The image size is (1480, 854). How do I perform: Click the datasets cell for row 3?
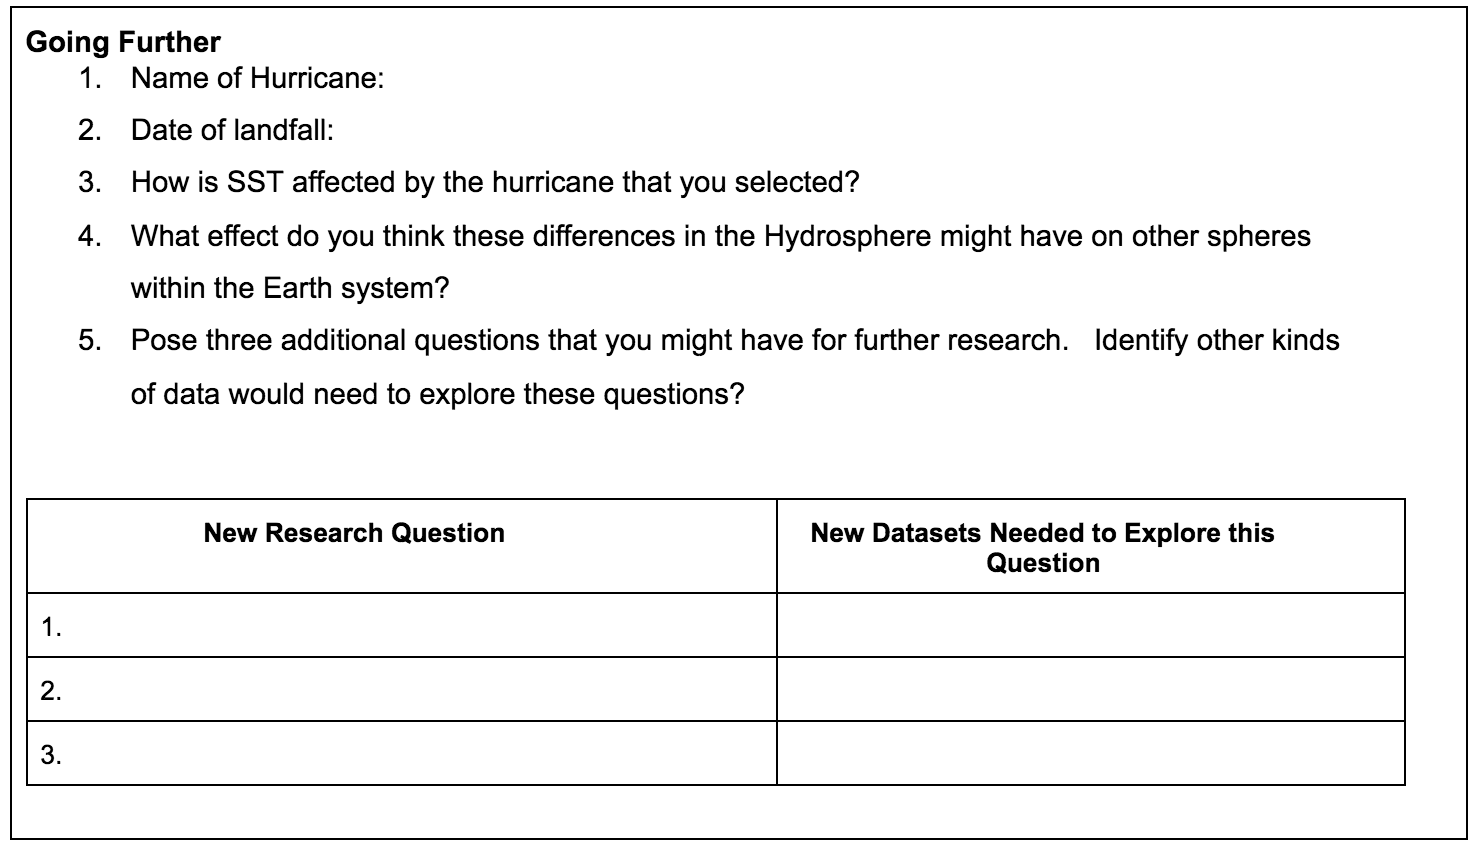click(1091, 753)
